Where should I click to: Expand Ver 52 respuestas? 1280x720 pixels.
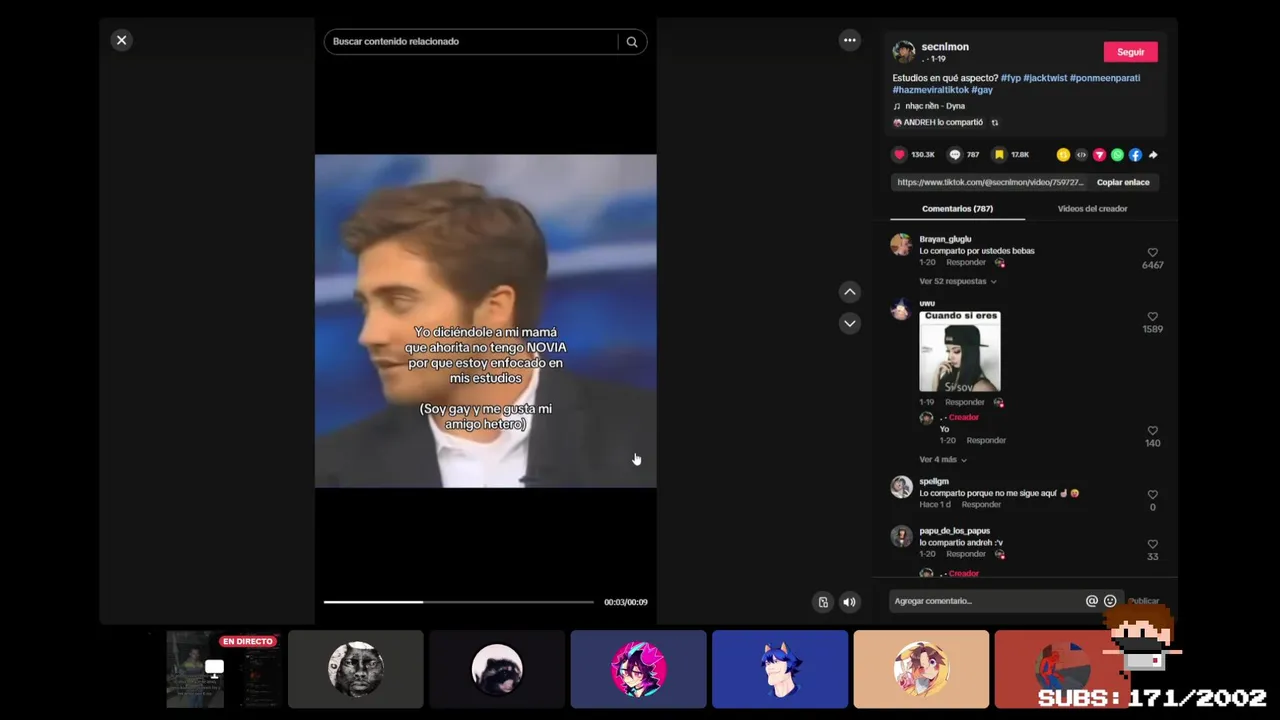(957, 282)
